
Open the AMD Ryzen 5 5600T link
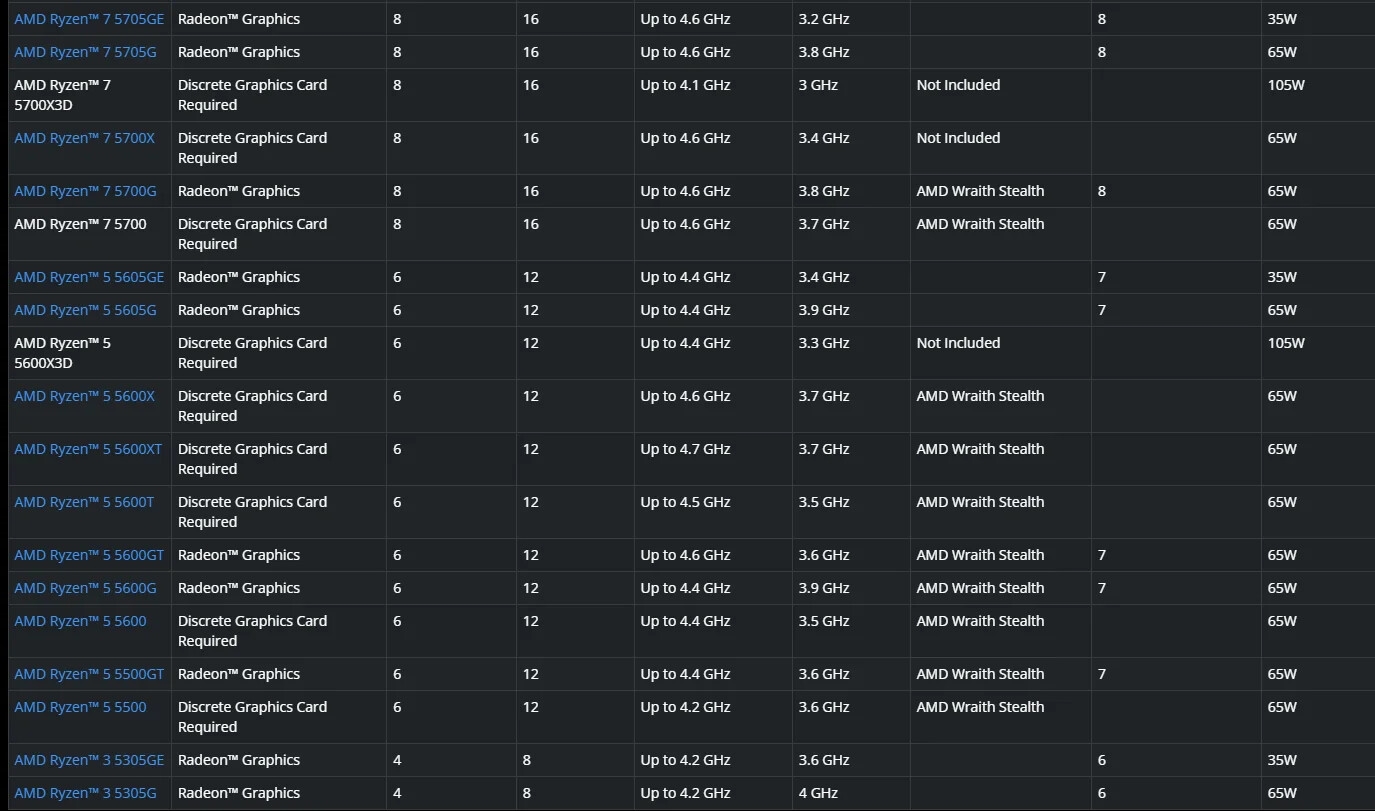click(84, 502)
